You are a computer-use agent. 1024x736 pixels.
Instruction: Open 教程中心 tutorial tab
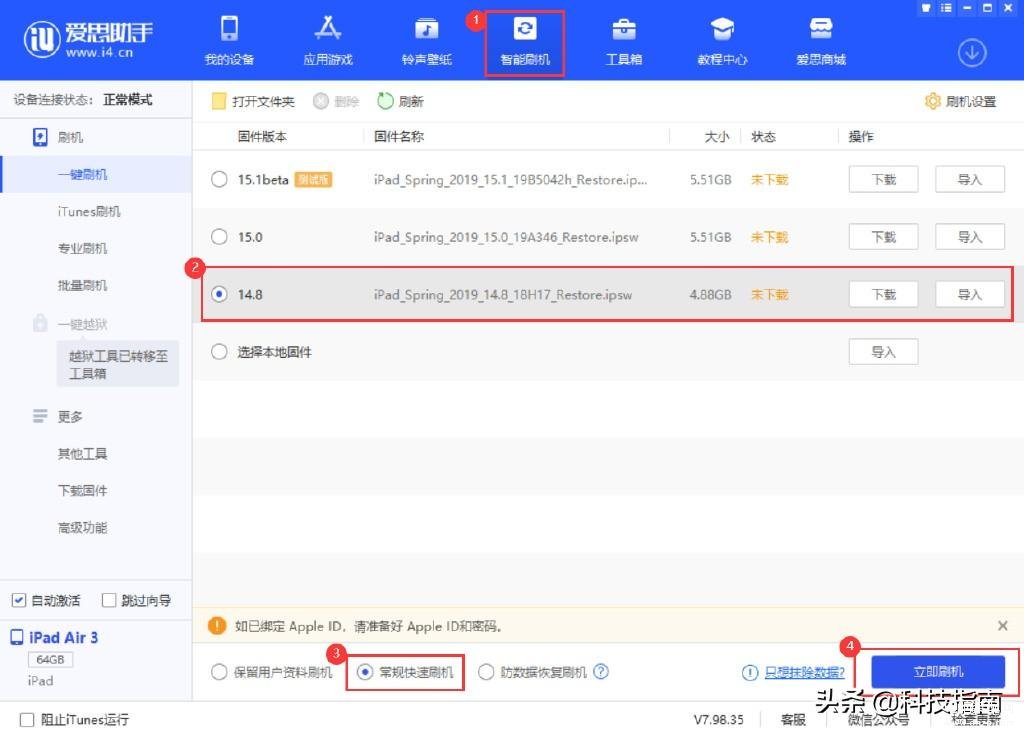pyautogui.click(x=722, y=40)
